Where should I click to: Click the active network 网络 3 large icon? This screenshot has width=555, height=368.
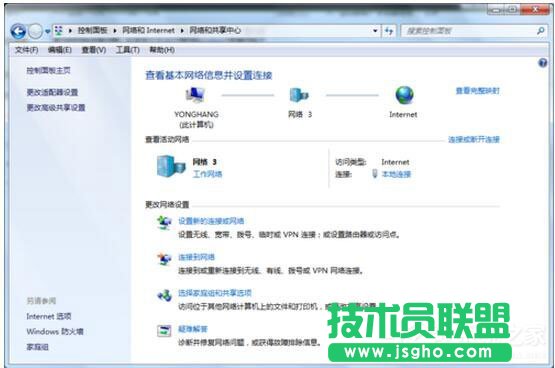click(x=171, y=166)
